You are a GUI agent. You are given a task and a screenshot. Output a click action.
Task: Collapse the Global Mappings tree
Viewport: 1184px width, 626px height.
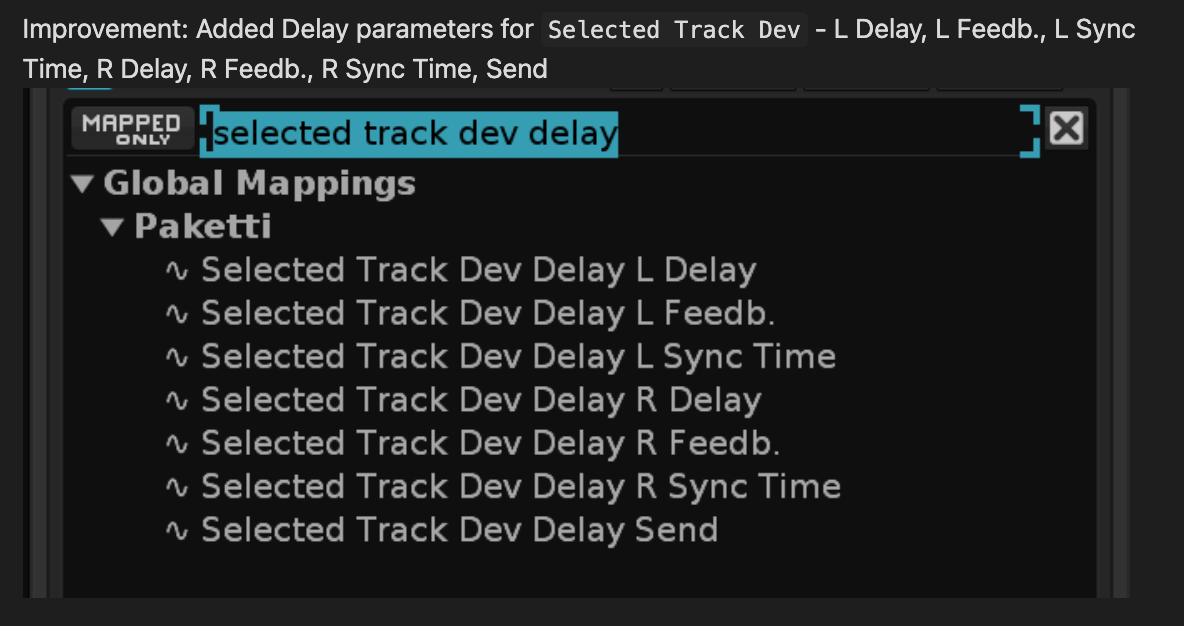point(83,184)
